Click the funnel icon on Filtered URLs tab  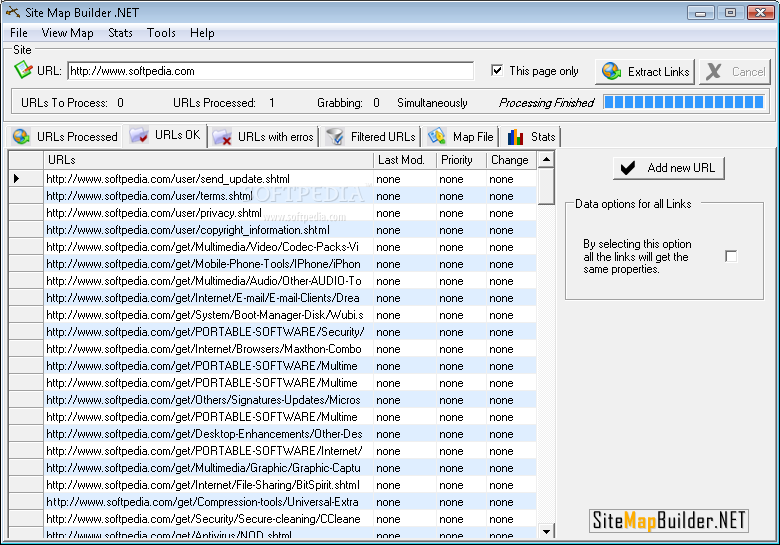[335, 137]
